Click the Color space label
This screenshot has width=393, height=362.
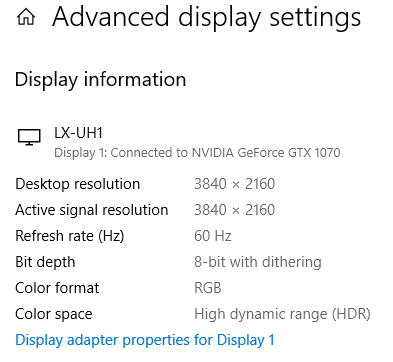coord(54,314)
